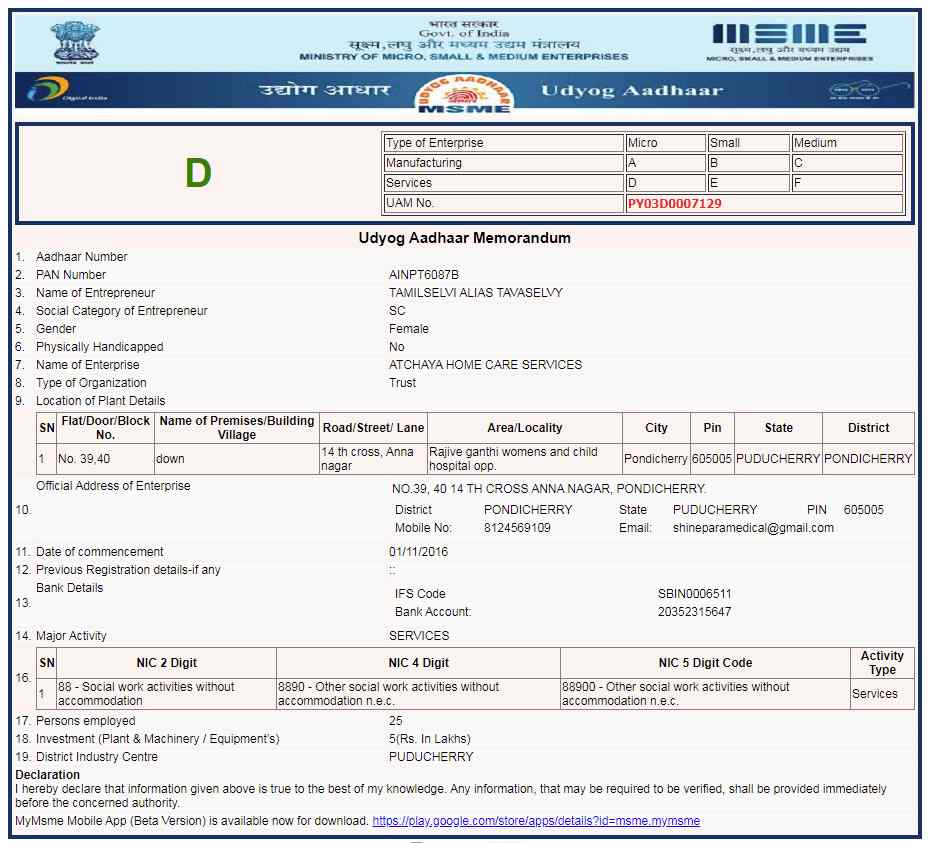Click the Services Micro cell 'D' in table
The height and width of the screenshot is (843, 930).
(x=665, y=183)
